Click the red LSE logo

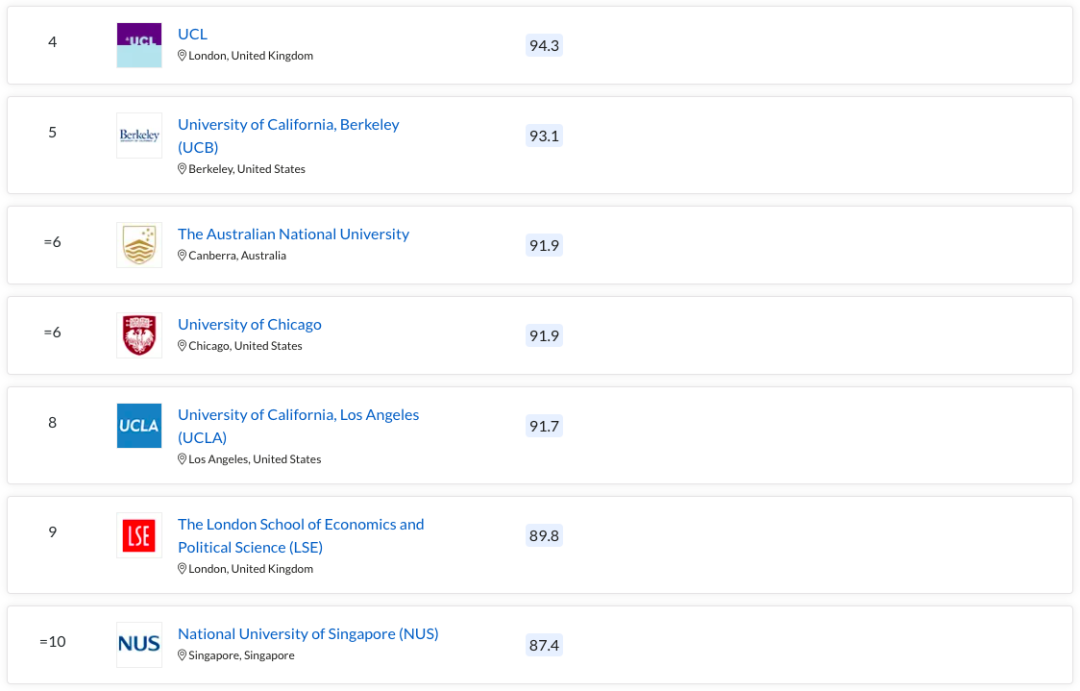[x=139, y=535]
